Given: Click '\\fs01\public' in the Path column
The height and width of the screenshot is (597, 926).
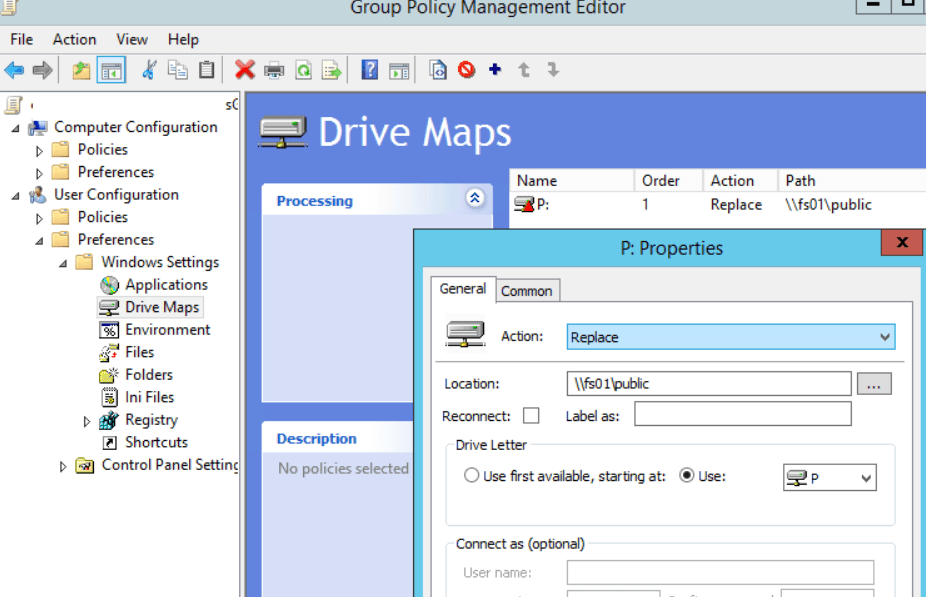Looking at the screenshot, I should click(829, 205).
